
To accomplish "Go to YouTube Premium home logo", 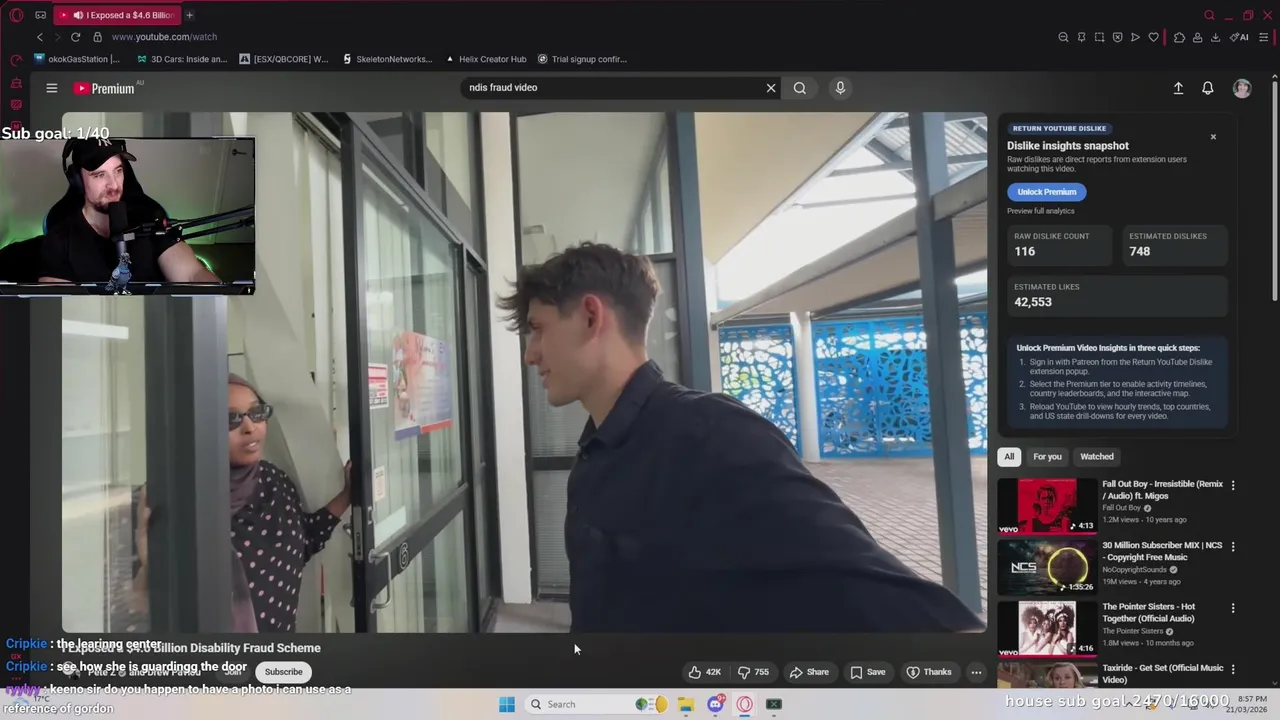I will click(104, 88).
